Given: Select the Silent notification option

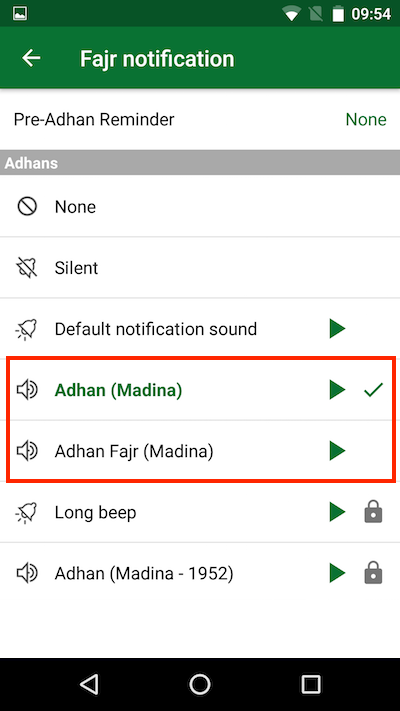Looking at the screenshot, I should click(x=200, y=268).
